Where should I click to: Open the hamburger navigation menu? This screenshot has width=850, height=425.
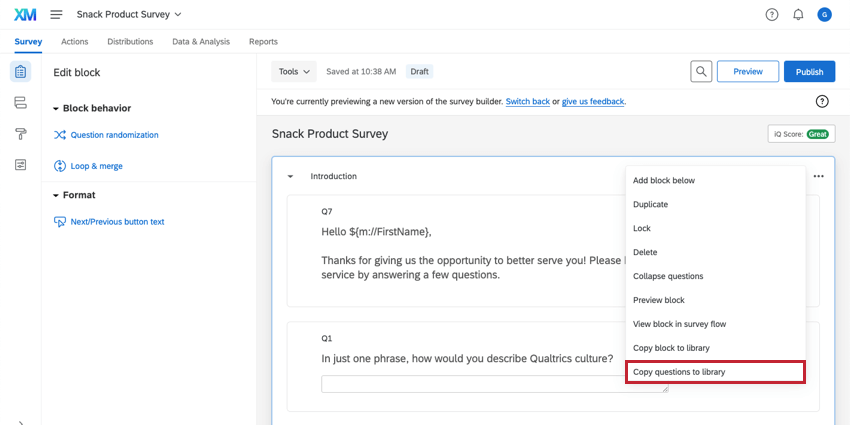[56, 15]
